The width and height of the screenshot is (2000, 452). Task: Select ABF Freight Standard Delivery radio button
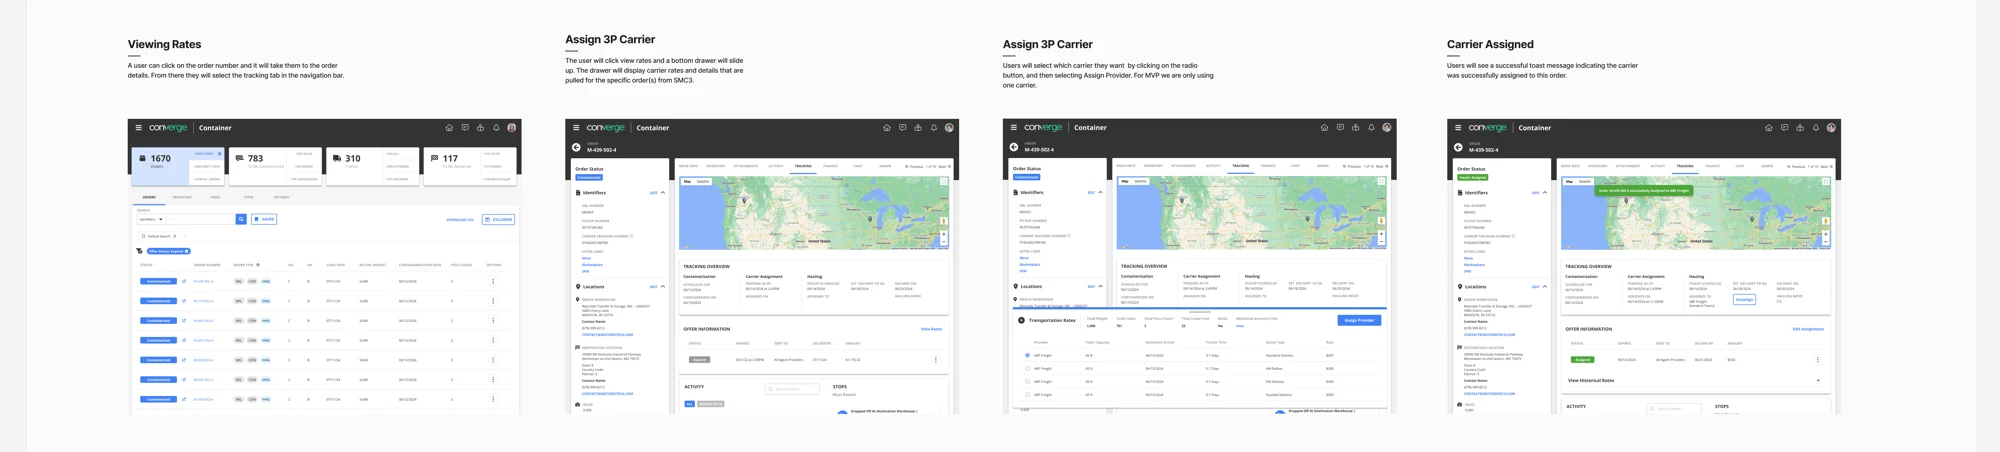click(x=1028, y=355)
